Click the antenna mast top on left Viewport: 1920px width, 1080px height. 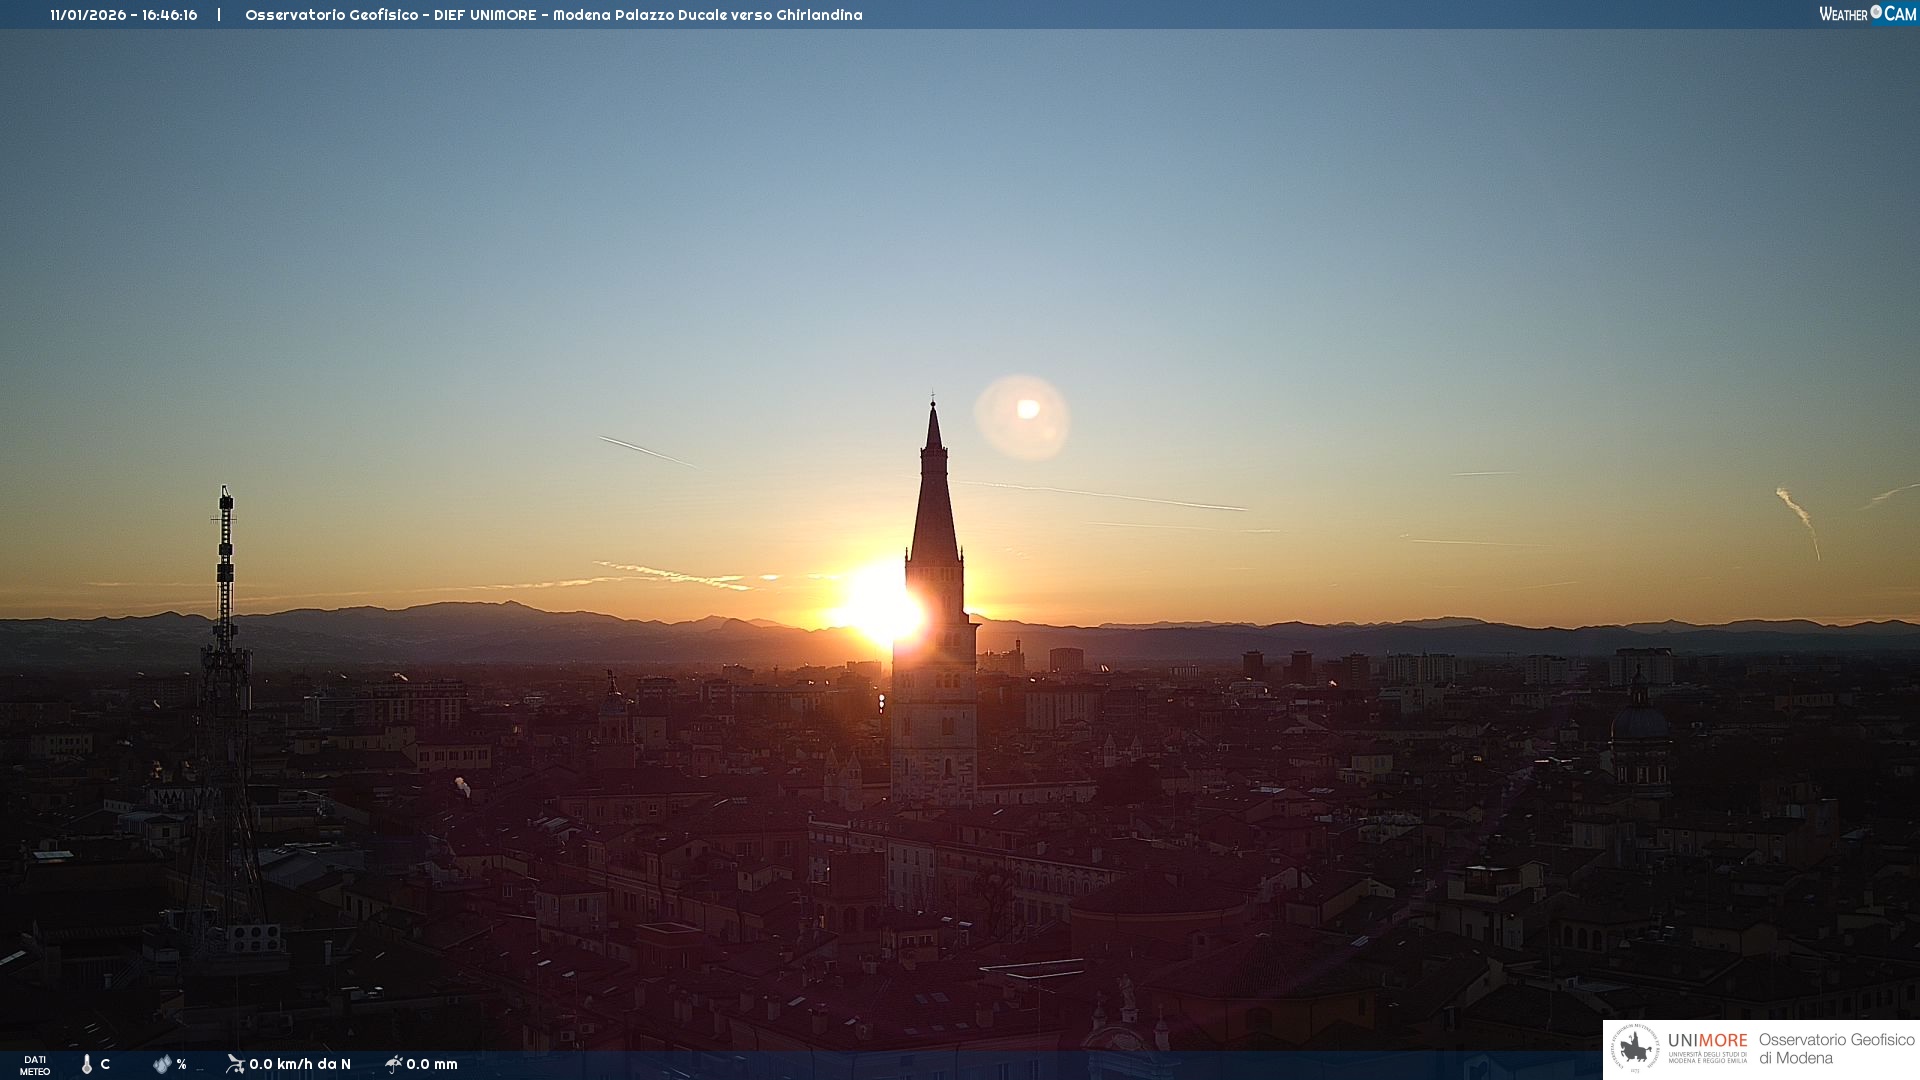(226, 493)
